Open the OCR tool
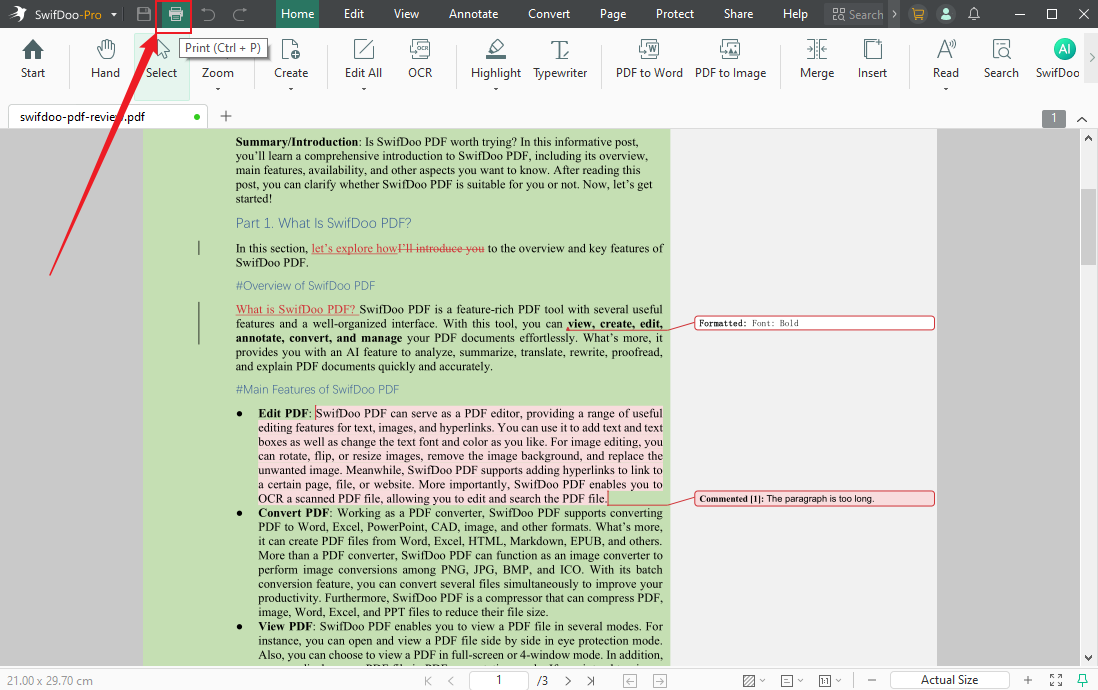The image size is (1098, 690). (419, 58)
